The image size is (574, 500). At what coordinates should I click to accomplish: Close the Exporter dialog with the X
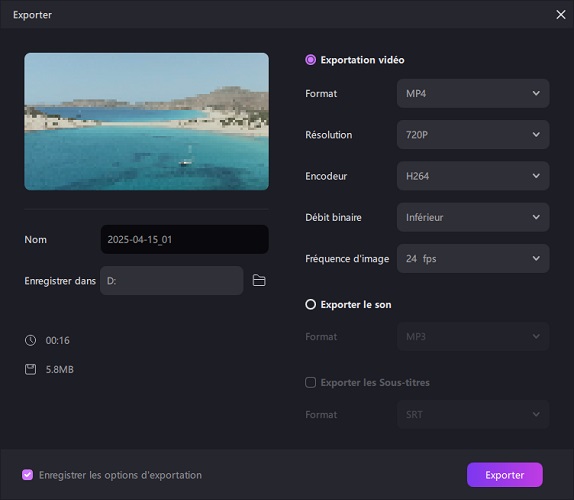click(x=560, y=15)
